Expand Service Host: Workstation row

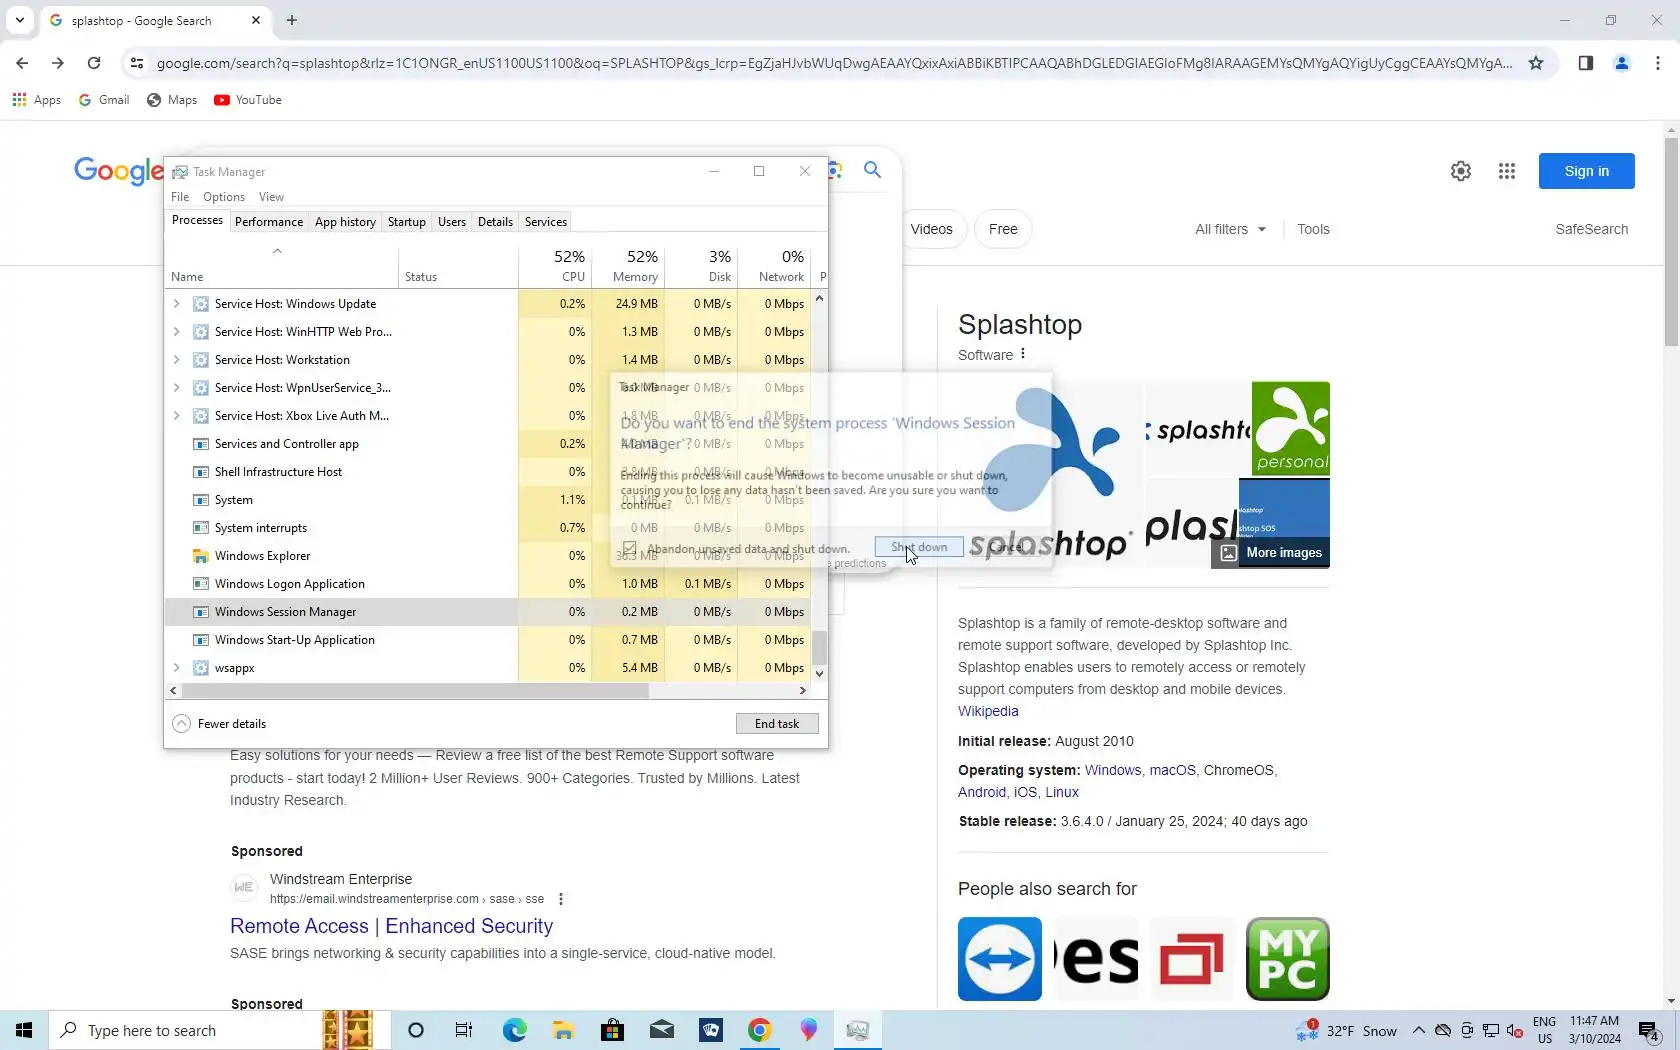(x=176, y=359)
